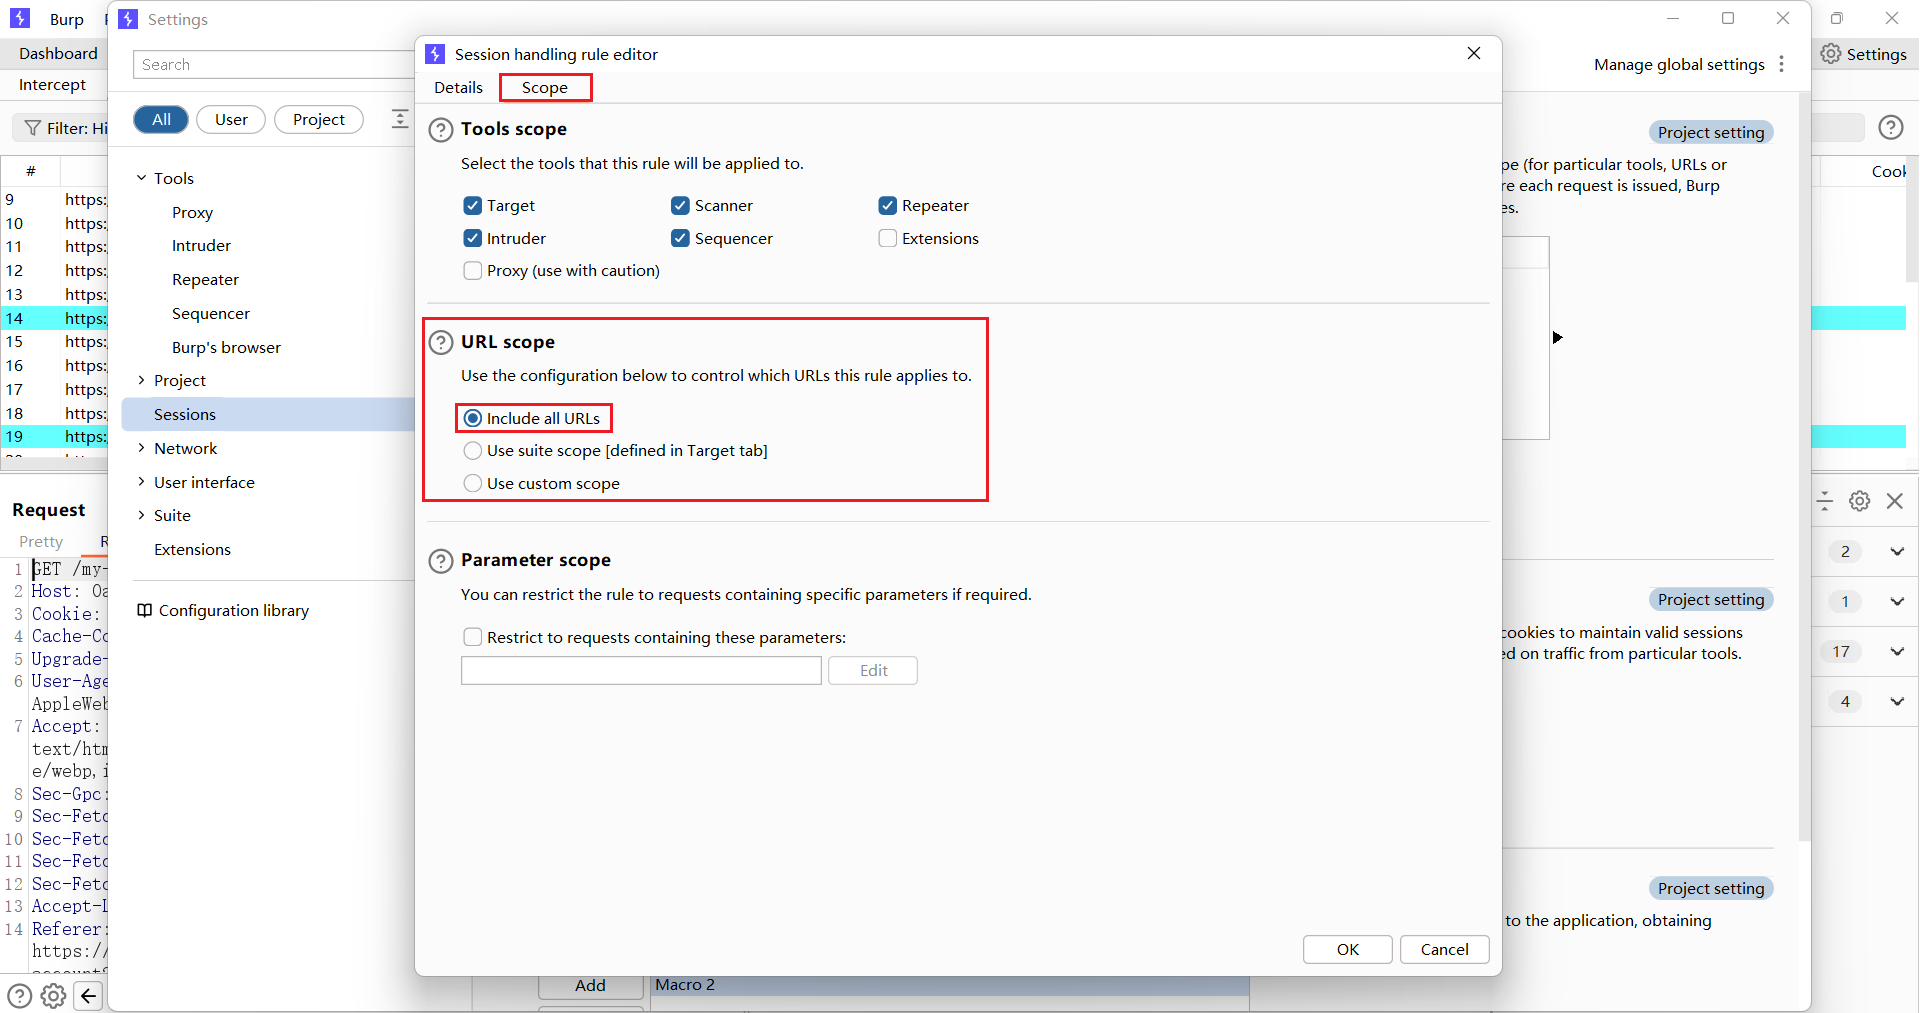Collapse the Tools tree node
The height and width of the screenshot is (1013, 1920).
coord(141,178)
